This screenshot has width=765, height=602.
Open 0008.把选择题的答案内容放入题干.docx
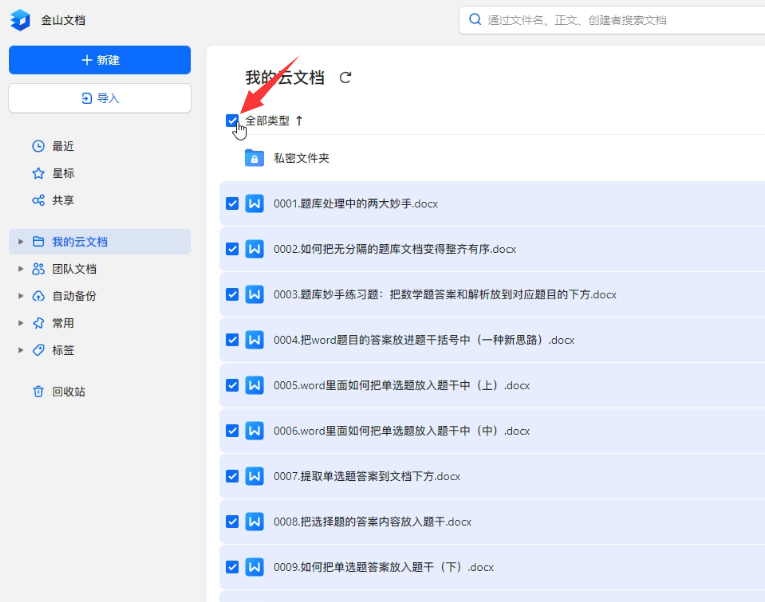click(372, 522)
